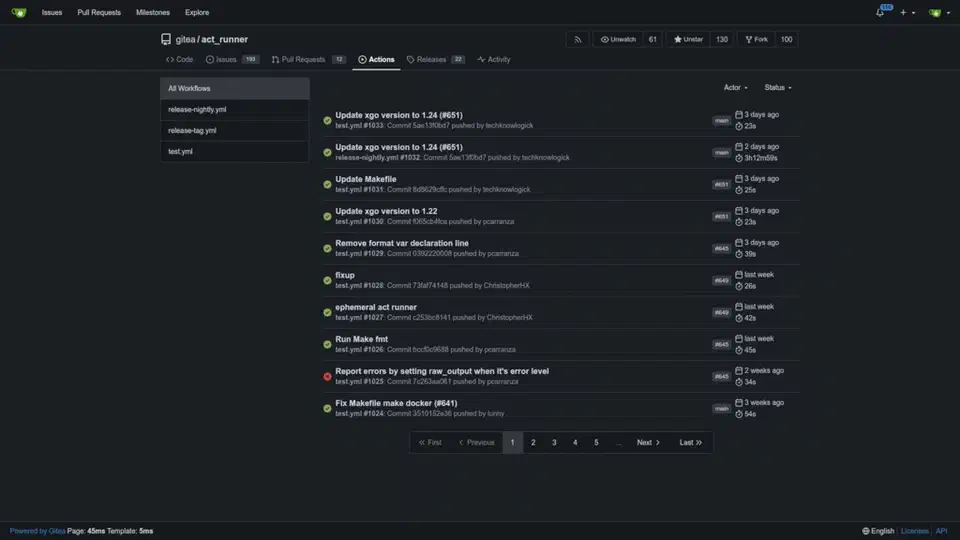The height and width of the screenshot is (540, 960).
Task: Open the stargazers count 130
Action: point(722,39)
